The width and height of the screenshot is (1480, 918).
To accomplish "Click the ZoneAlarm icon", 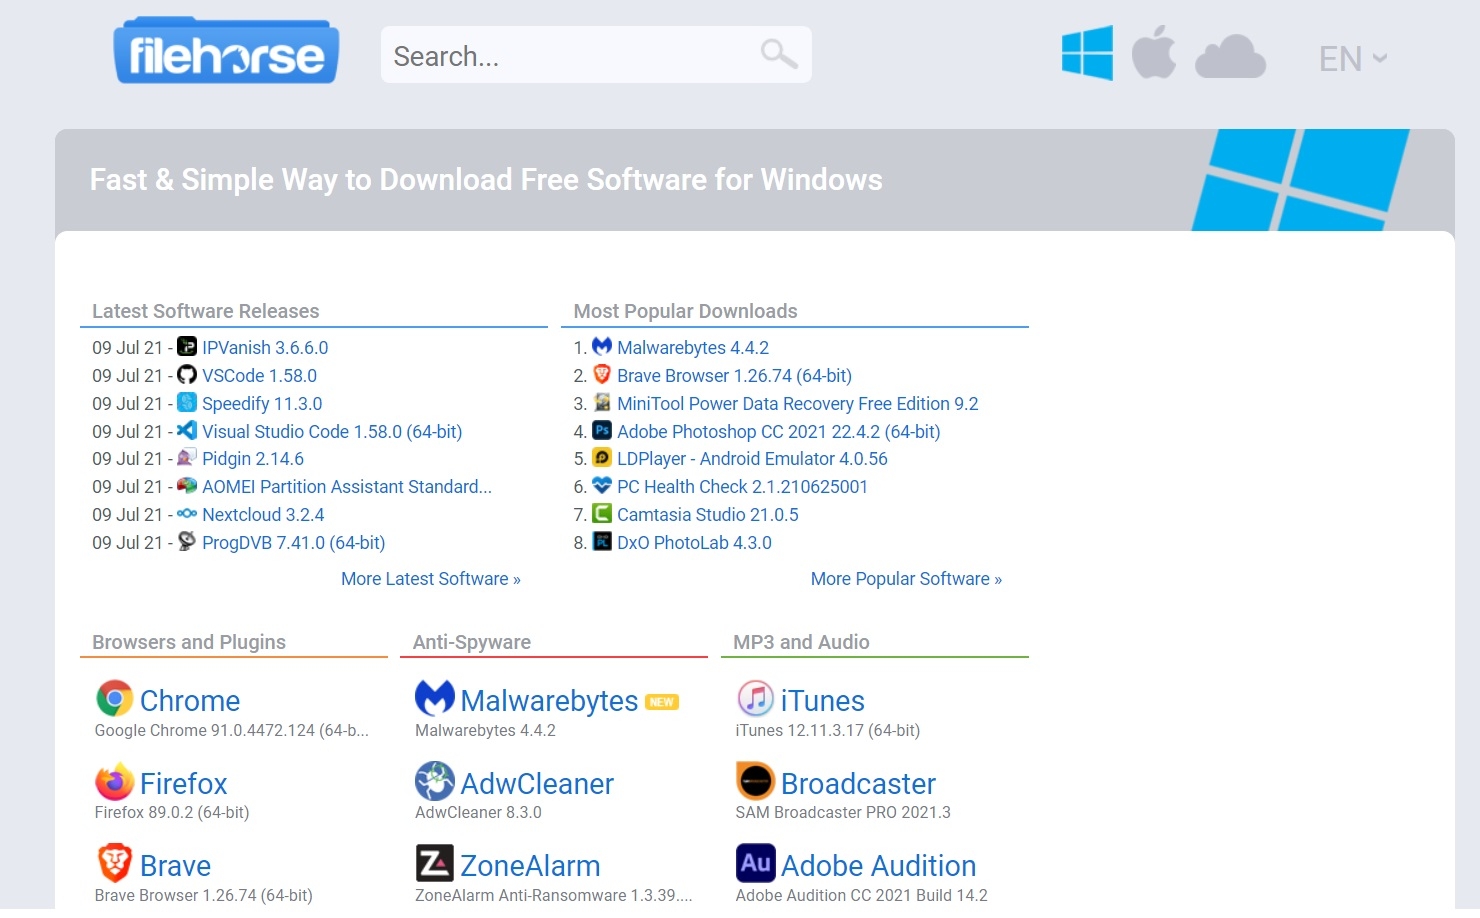I will (434, 864).
